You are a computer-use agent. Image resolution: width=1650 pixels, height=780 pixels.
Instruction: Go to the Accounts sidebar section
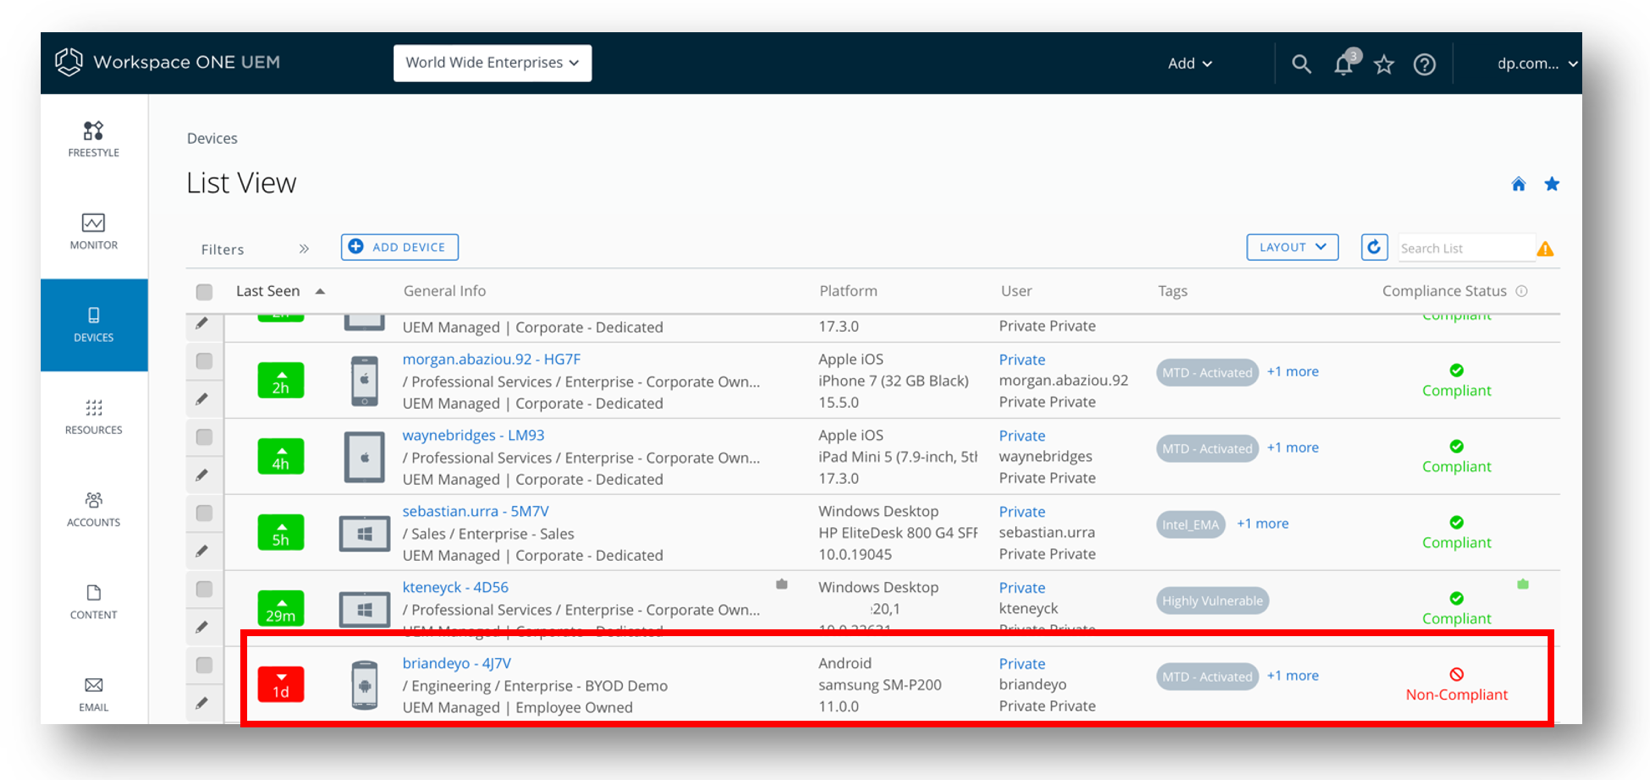pyautogui.click(x=93, y=509)
